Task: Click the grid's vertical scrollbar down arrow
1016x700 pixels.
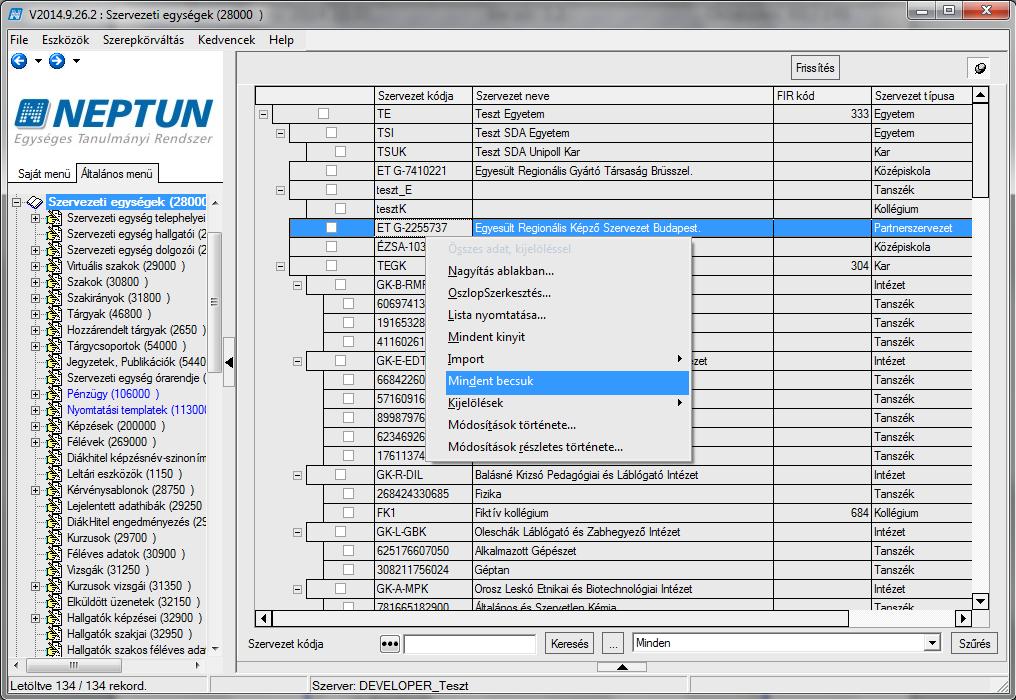Action: pyautogui.click(x=980, y=601)
